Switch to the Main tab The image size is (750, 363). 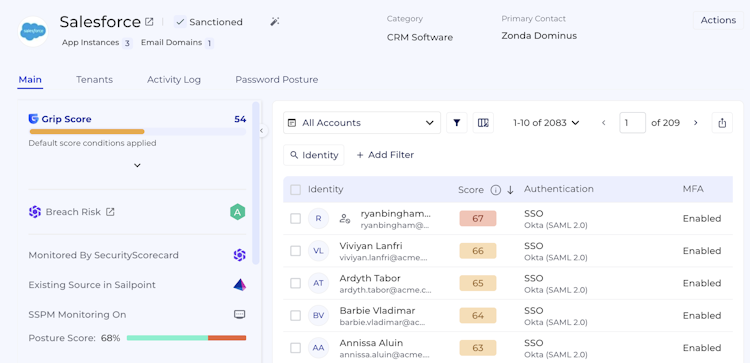point(30,80)
